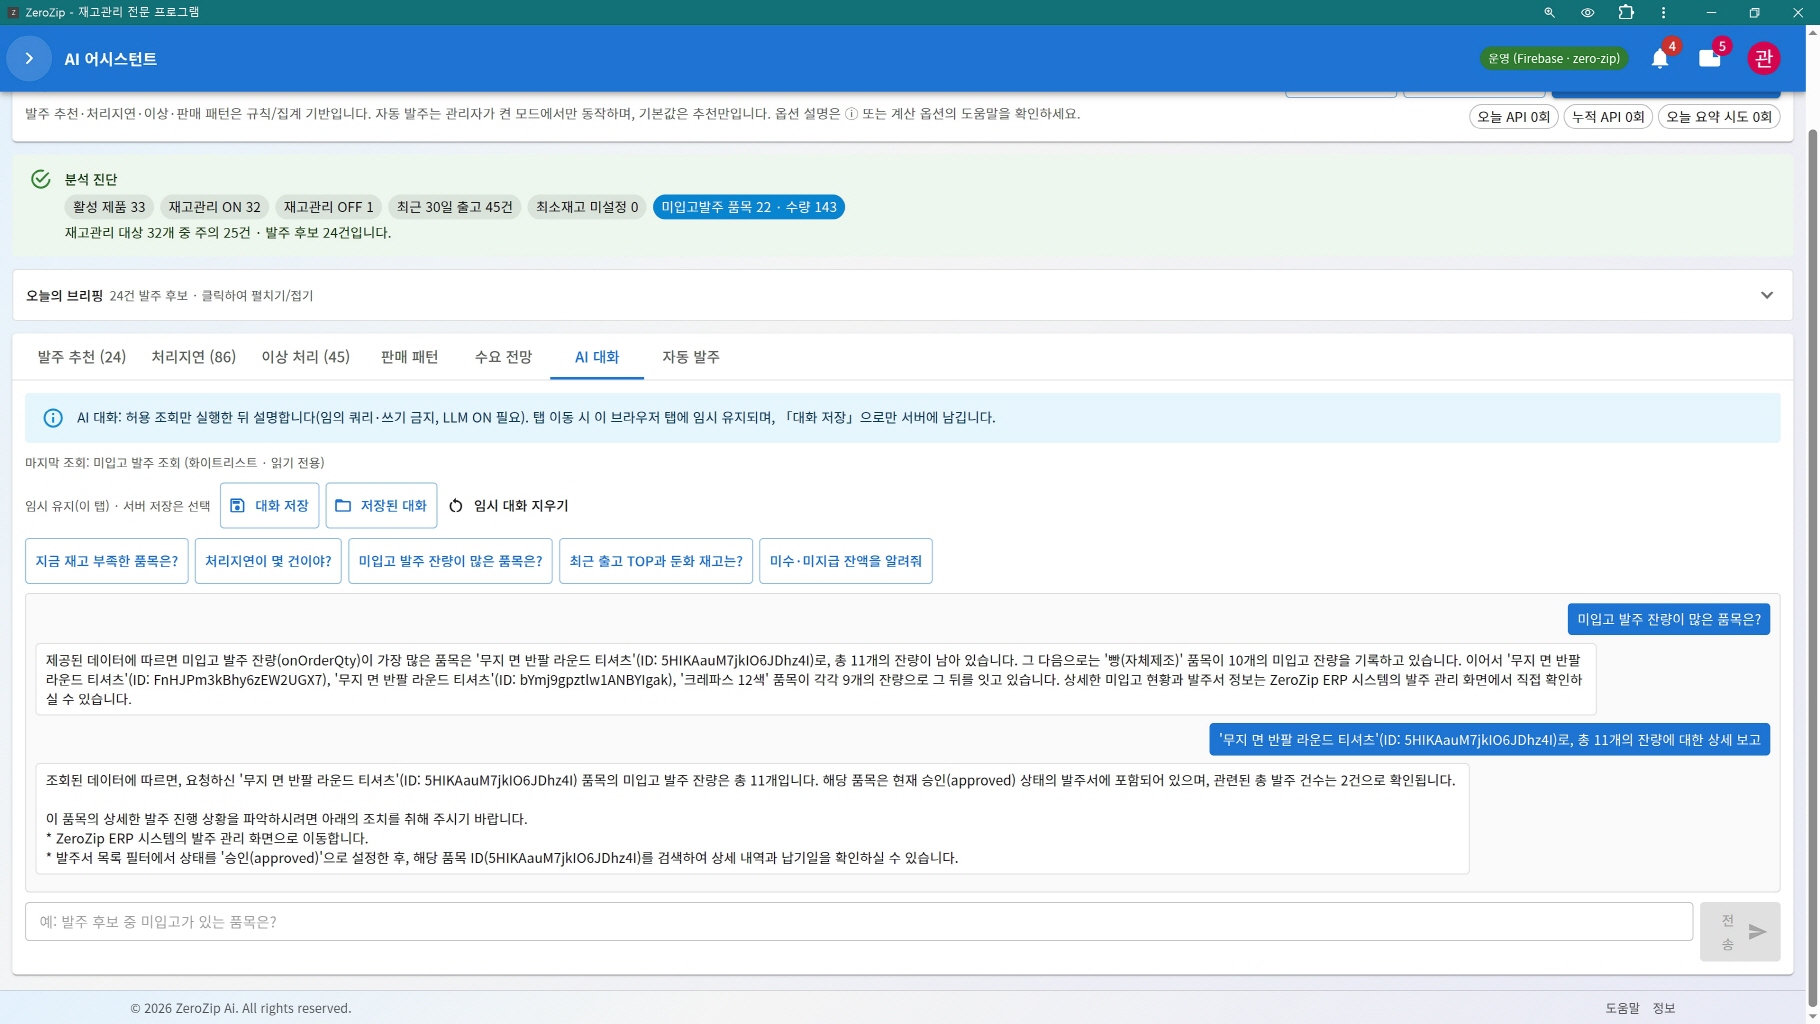
Task: Open the 발주 추천 (24) tab
Action: point(82,357)
